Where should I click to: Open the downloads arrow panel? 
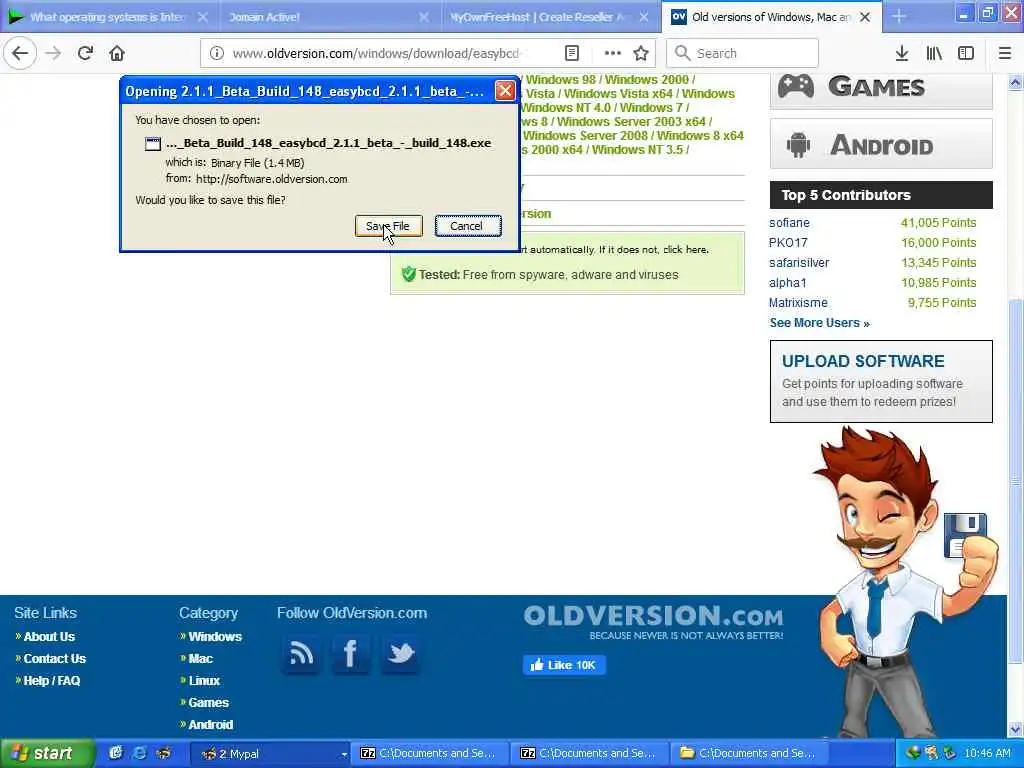tap(902, 53)
